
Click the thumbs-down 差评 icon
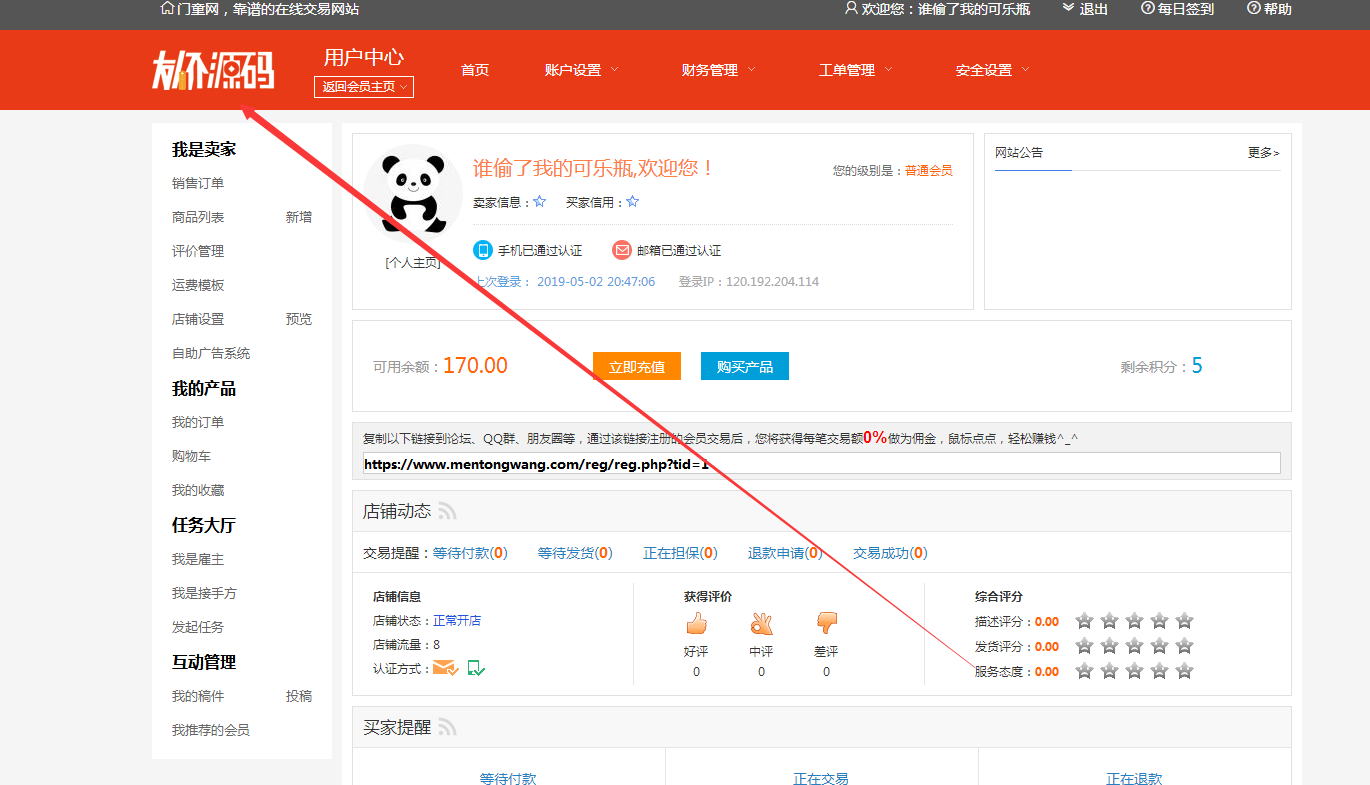(x=826, y=624)
